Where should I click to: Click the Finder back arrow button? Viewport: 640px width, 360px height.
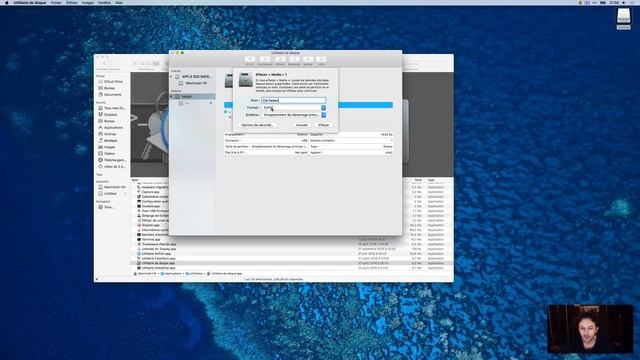pyautogui.click(x=104, y=64)
